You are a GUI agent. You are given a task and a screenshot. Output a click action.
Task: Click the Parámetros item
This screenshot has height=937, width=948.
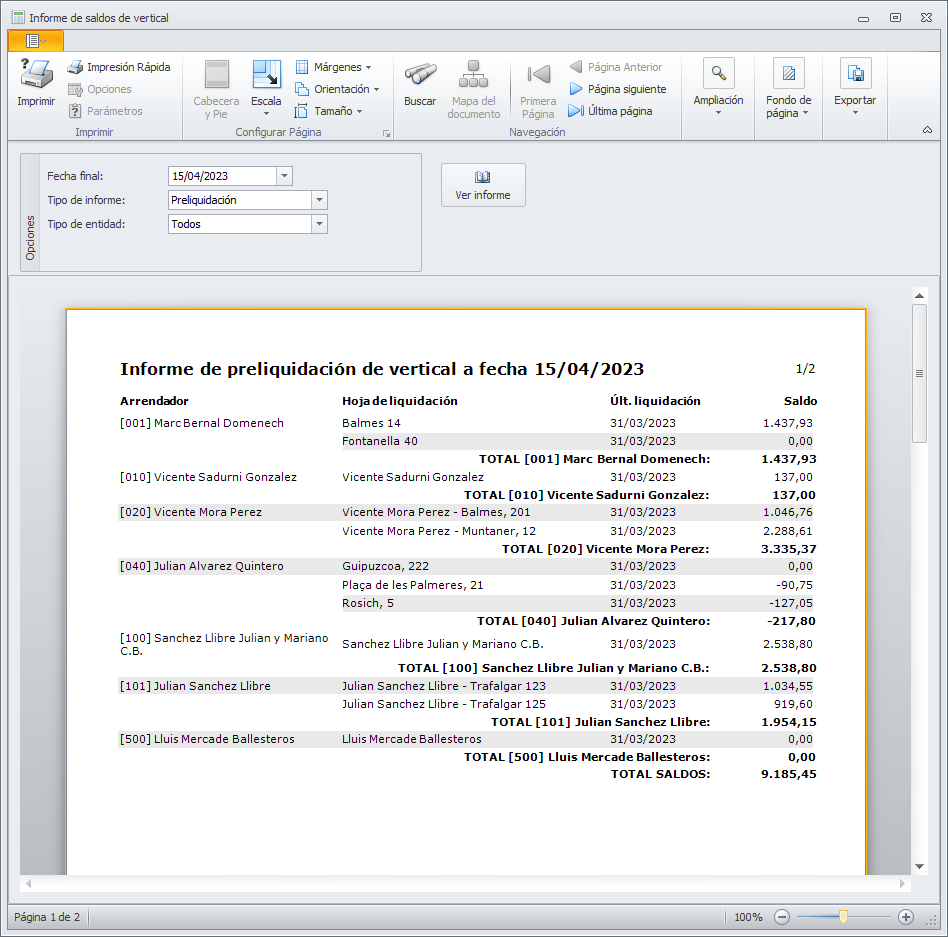pyautogui.click(x=106, y=111)
